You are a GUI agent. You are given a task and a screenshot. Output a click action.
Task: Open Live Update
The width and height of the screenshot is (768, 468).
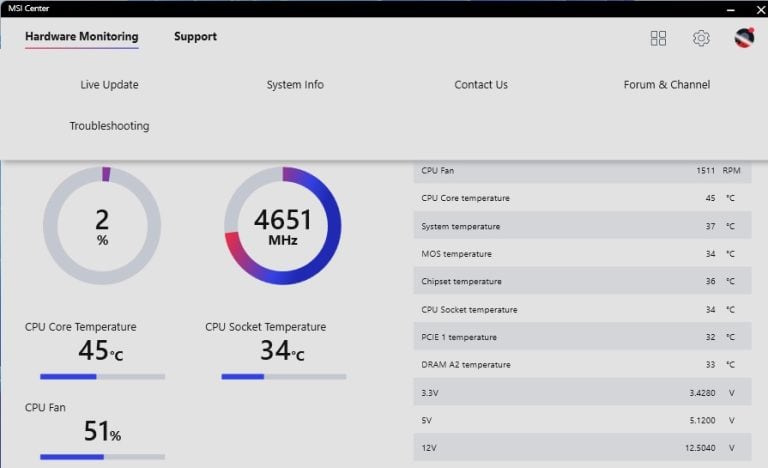click(x=109, y=85)
